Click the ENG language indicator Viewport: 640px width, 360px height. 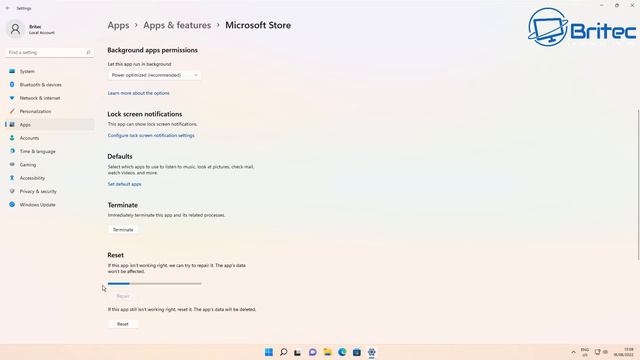click(585, 352)
